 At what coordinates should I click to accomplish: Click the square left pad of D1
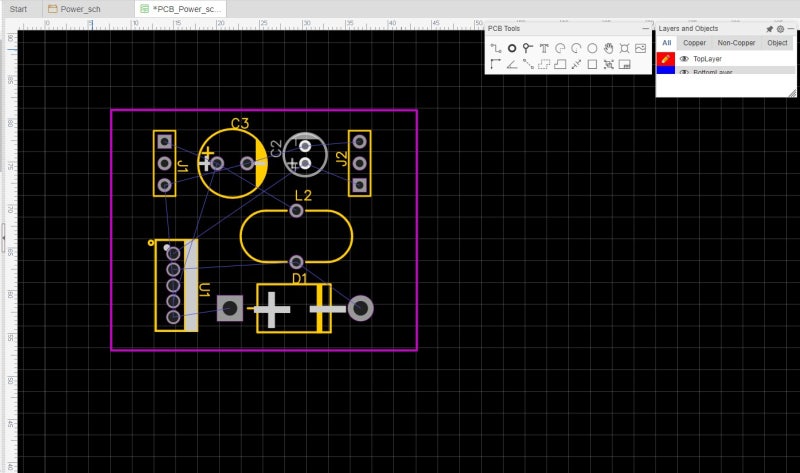[230, 308]
